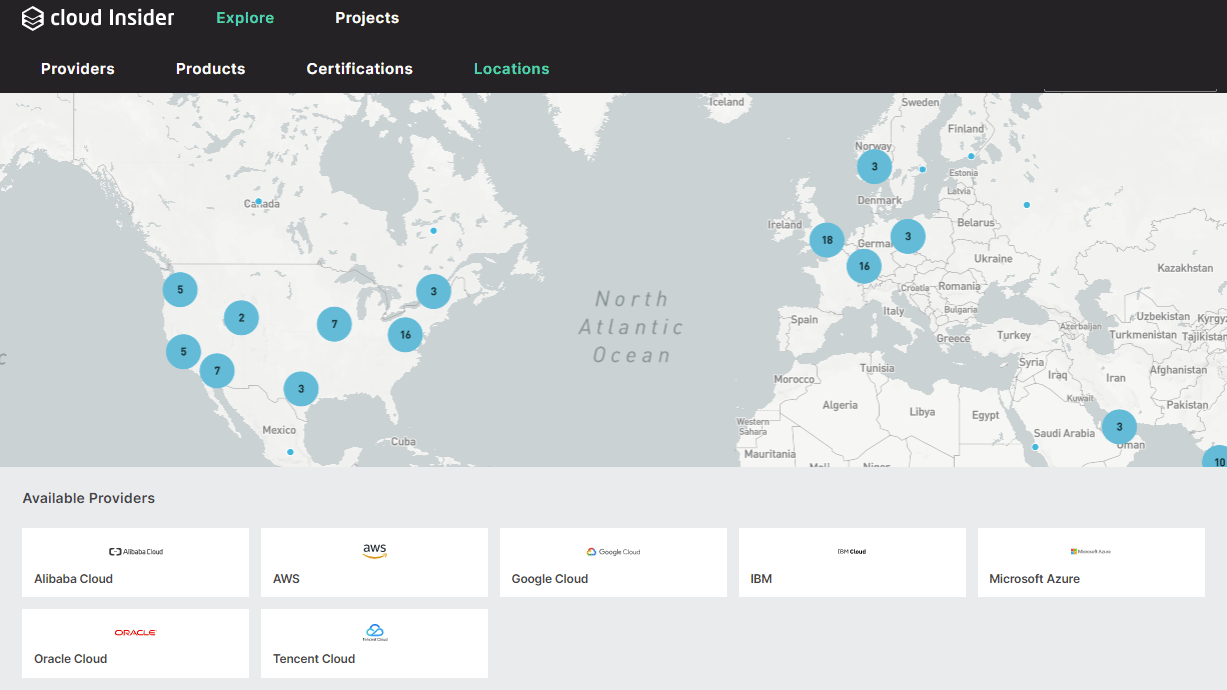Open the AWS provider card

374,563
